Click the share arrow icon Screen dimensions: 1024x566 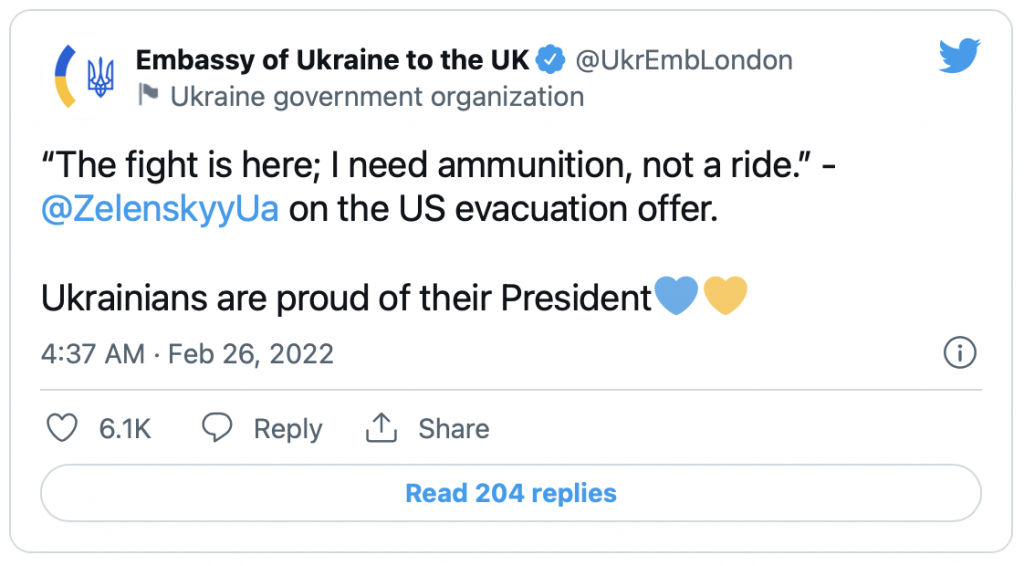[381, 429]
